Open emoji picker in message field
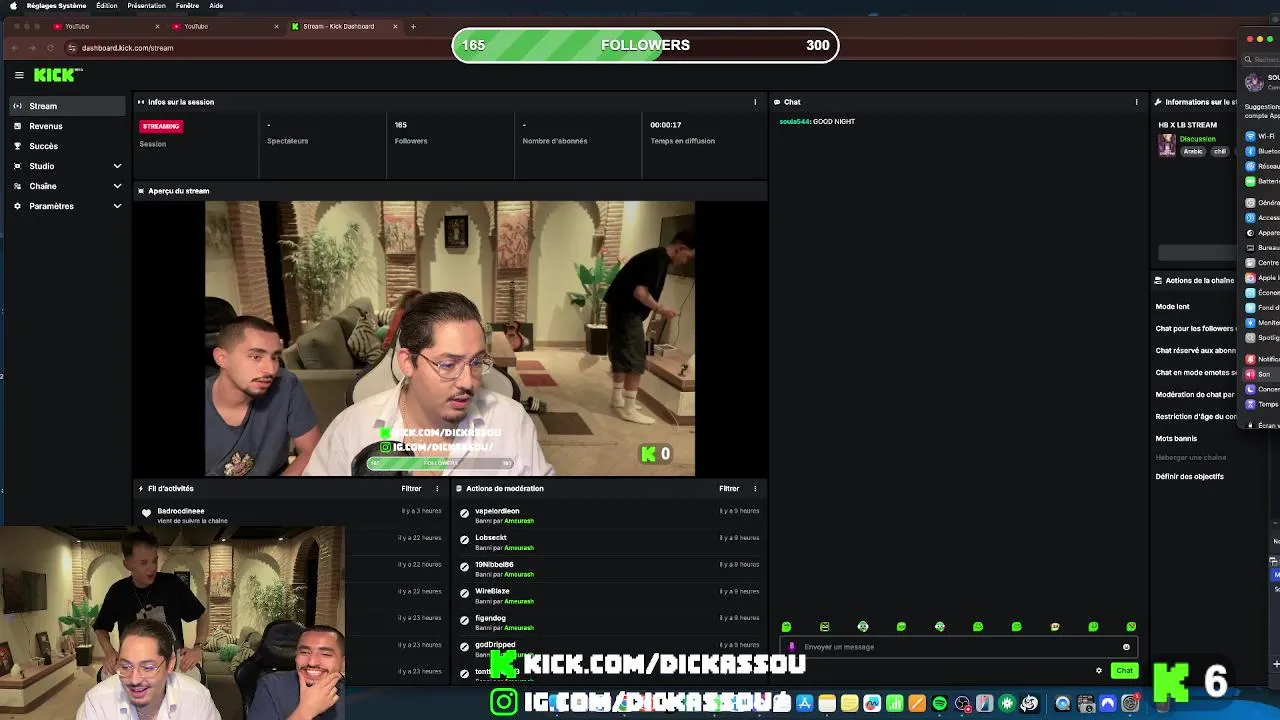The image size is (1280, 720). click(x=1126, y=647)
